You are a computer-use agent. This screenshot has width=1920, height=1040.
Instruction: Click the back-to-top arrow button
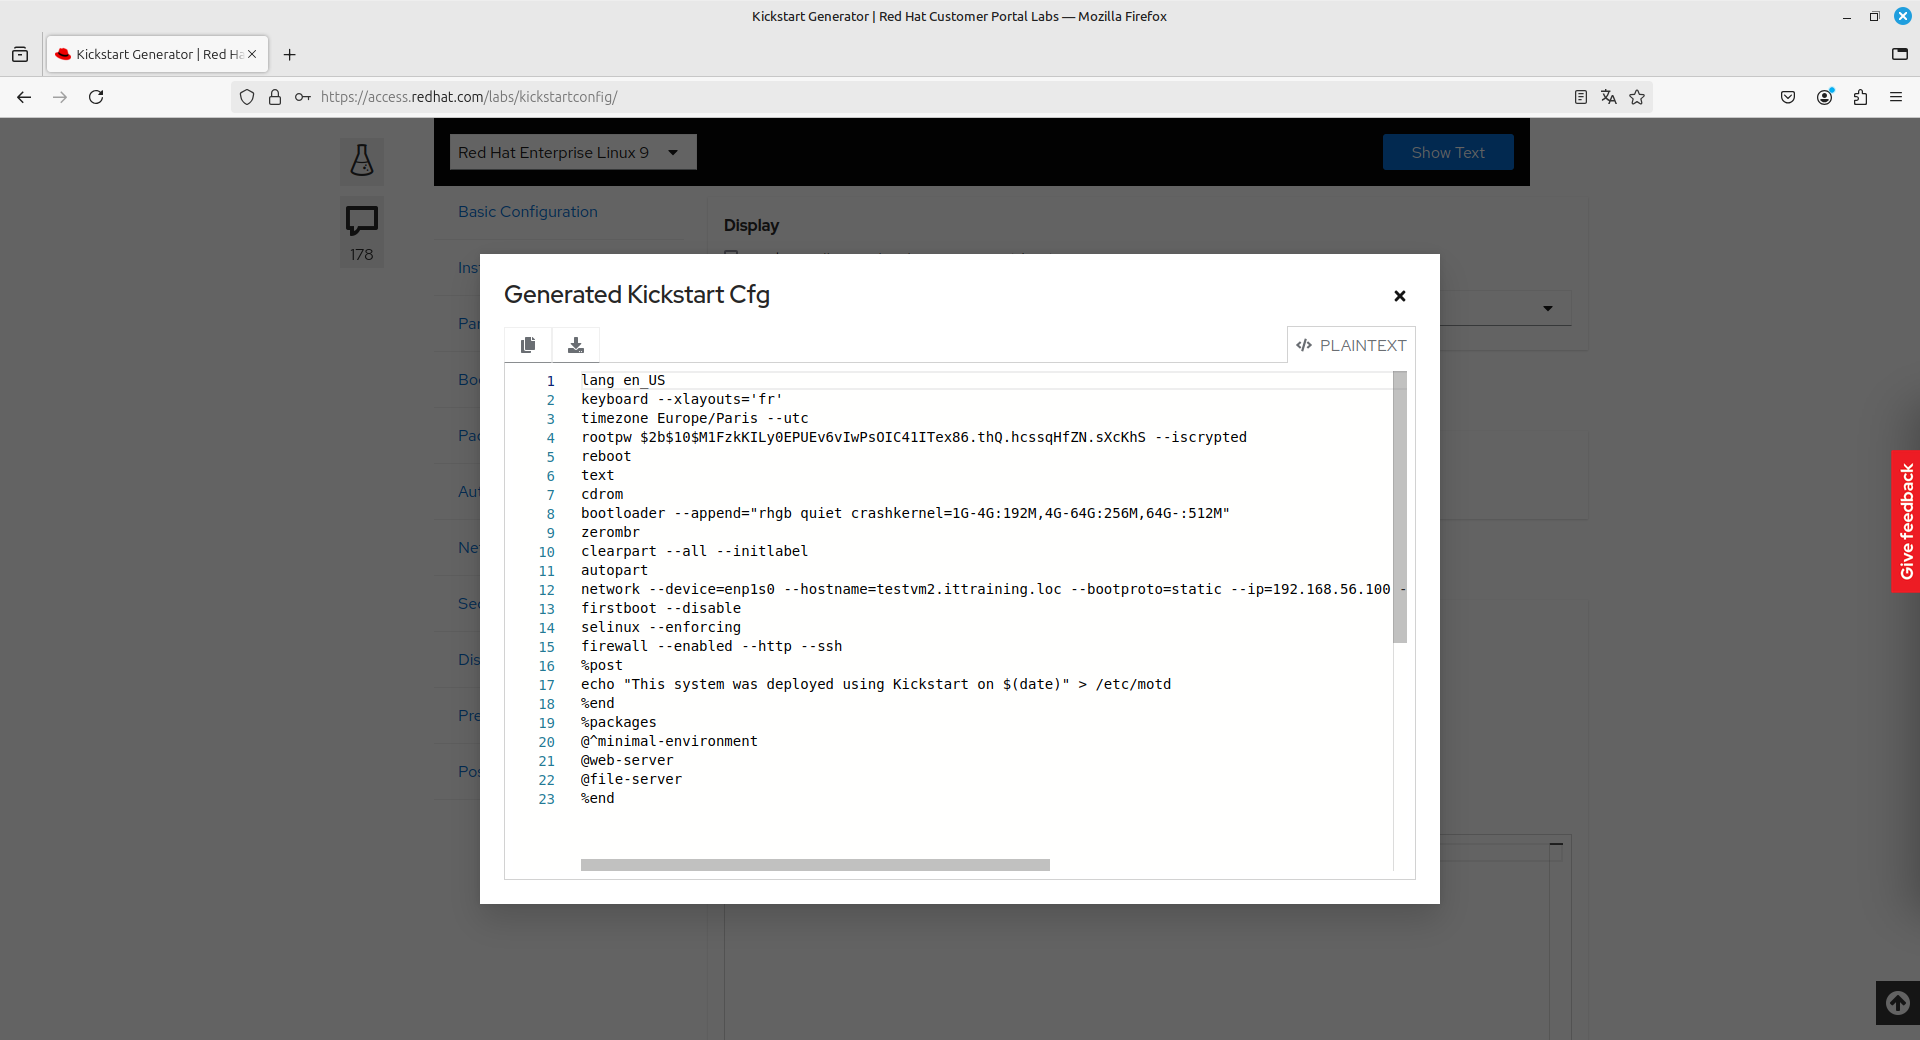(x=1898, y=1003)
